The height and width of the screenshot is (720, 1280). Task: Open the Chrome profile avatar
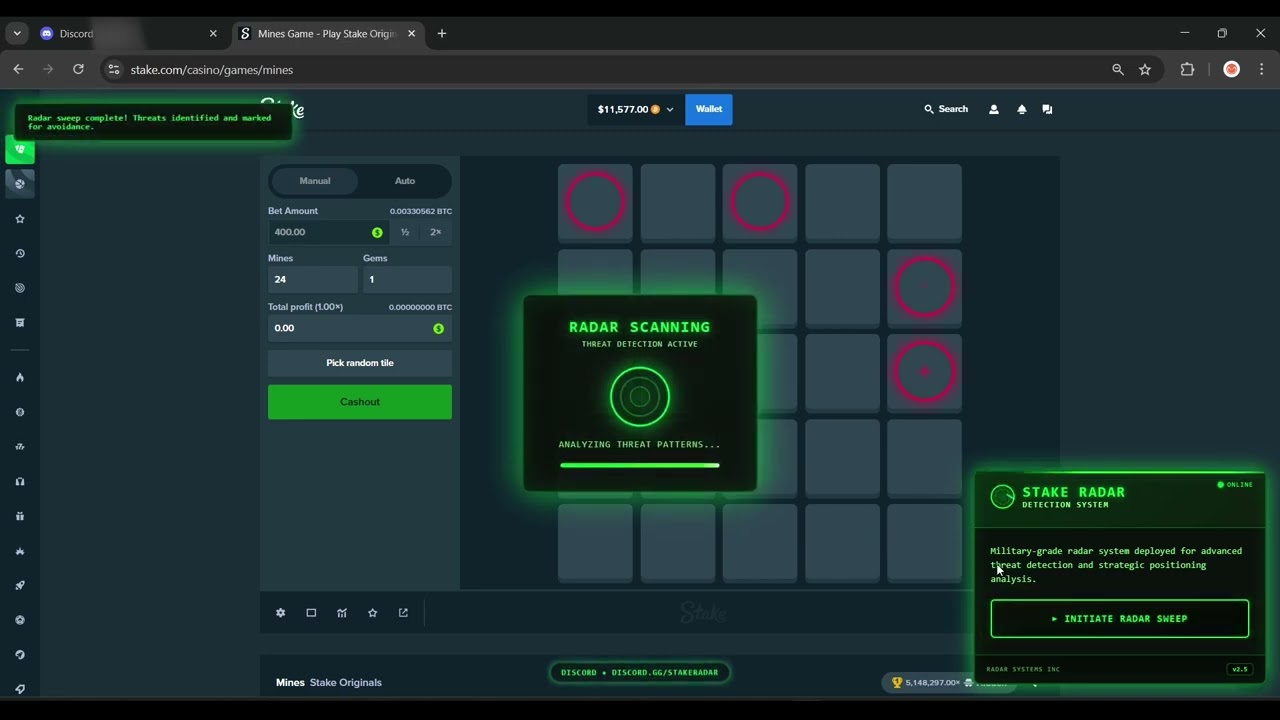coord(1232,70)
